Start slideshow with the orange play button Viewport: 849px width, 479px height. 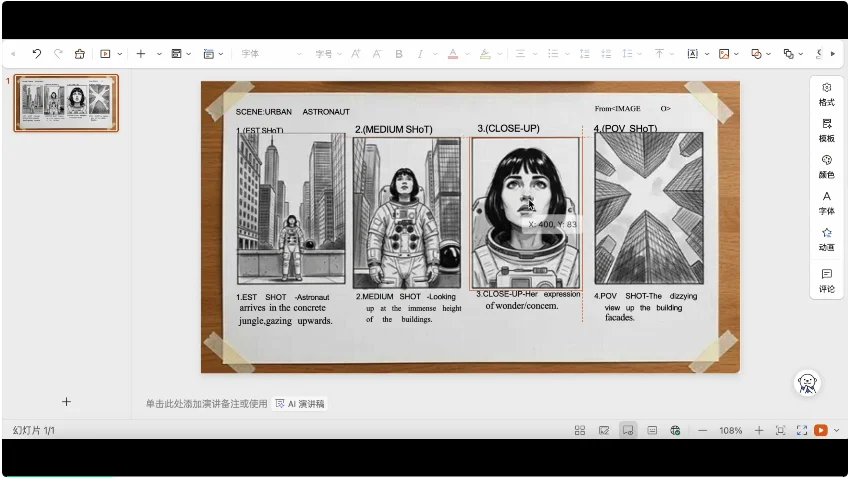[821, 430]
